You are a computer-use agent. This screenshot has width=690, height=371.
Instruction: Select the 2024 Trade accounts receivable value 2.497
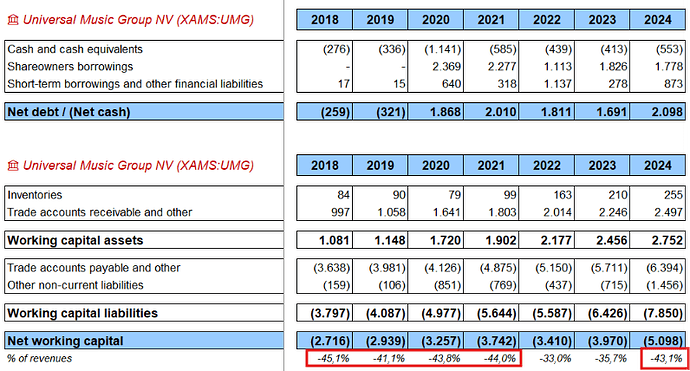668,212
